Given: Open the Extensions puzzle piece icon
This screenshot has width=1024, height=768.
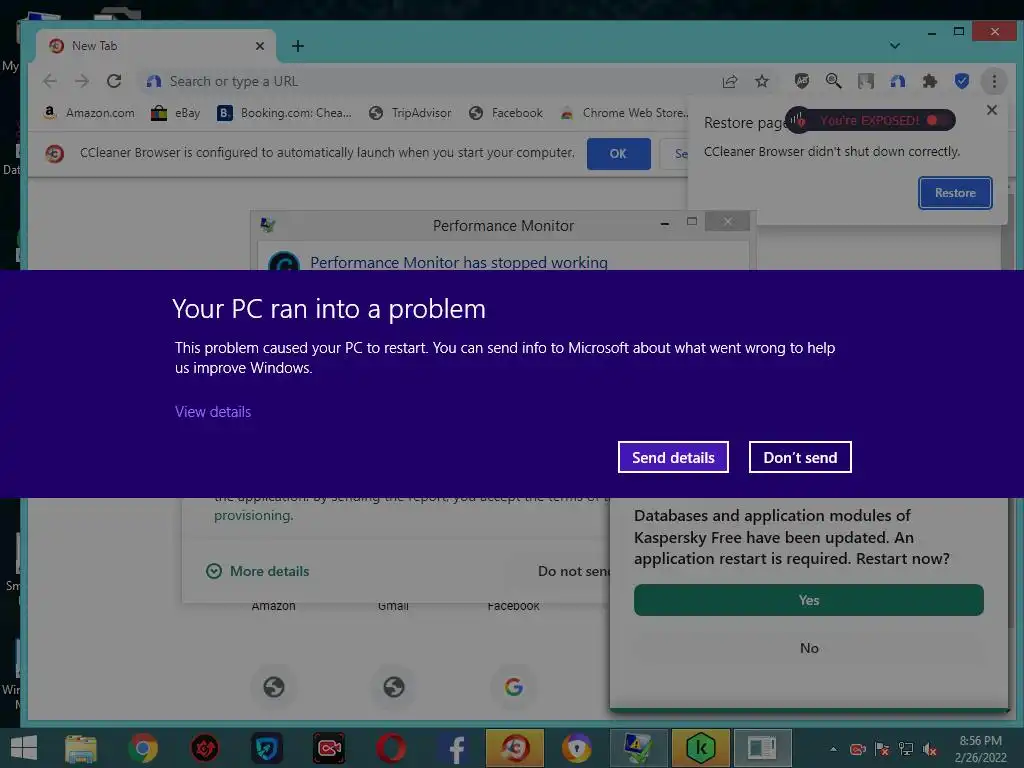Looking at the screenshot, I should pos(929,81).
